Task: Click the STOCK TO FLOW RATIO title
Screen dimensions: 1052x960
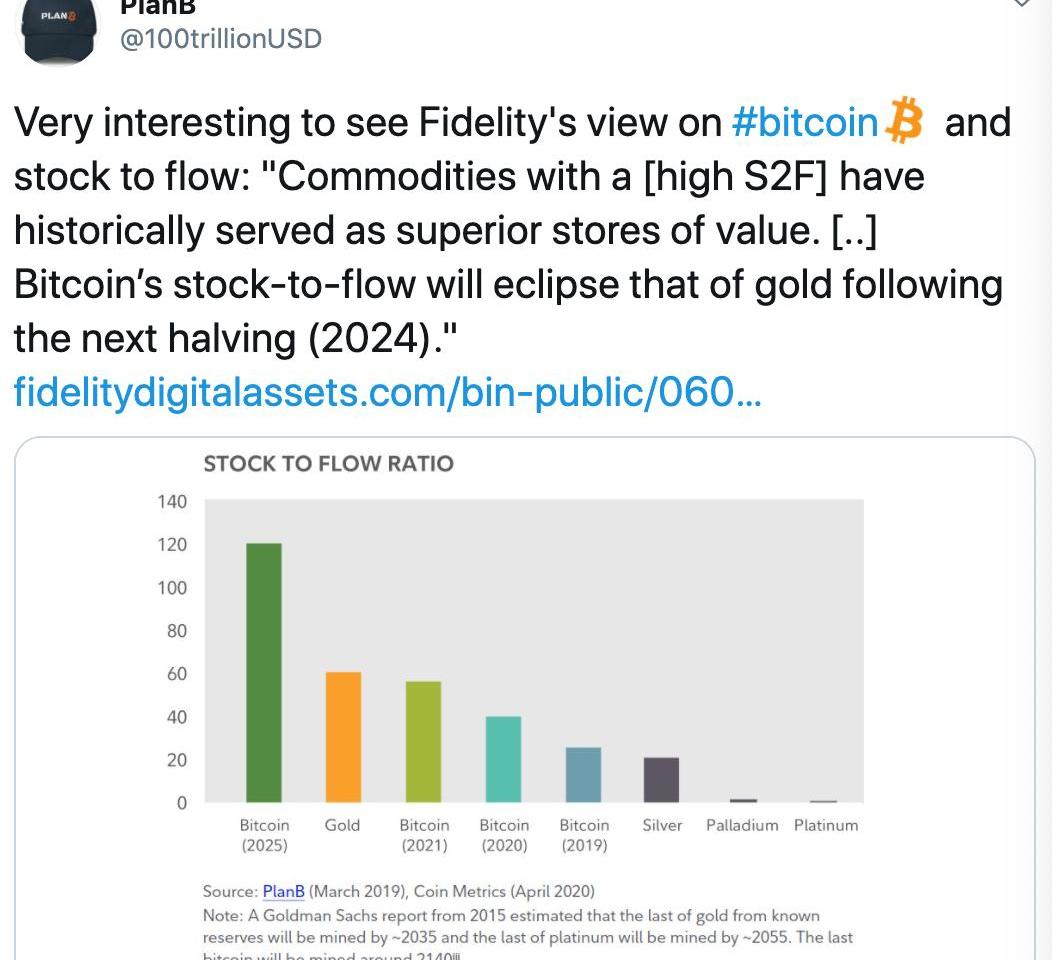Action: click(328, 464)
